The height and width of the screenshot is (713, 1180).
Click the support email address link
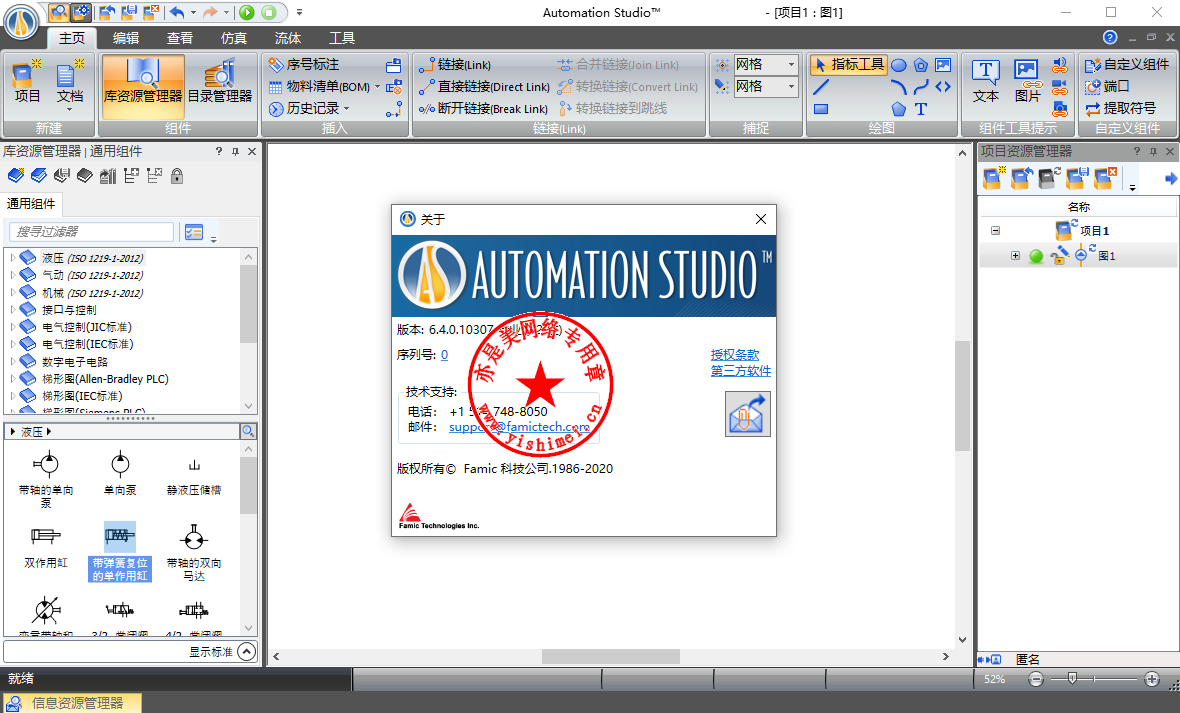(x=519, y=427)
